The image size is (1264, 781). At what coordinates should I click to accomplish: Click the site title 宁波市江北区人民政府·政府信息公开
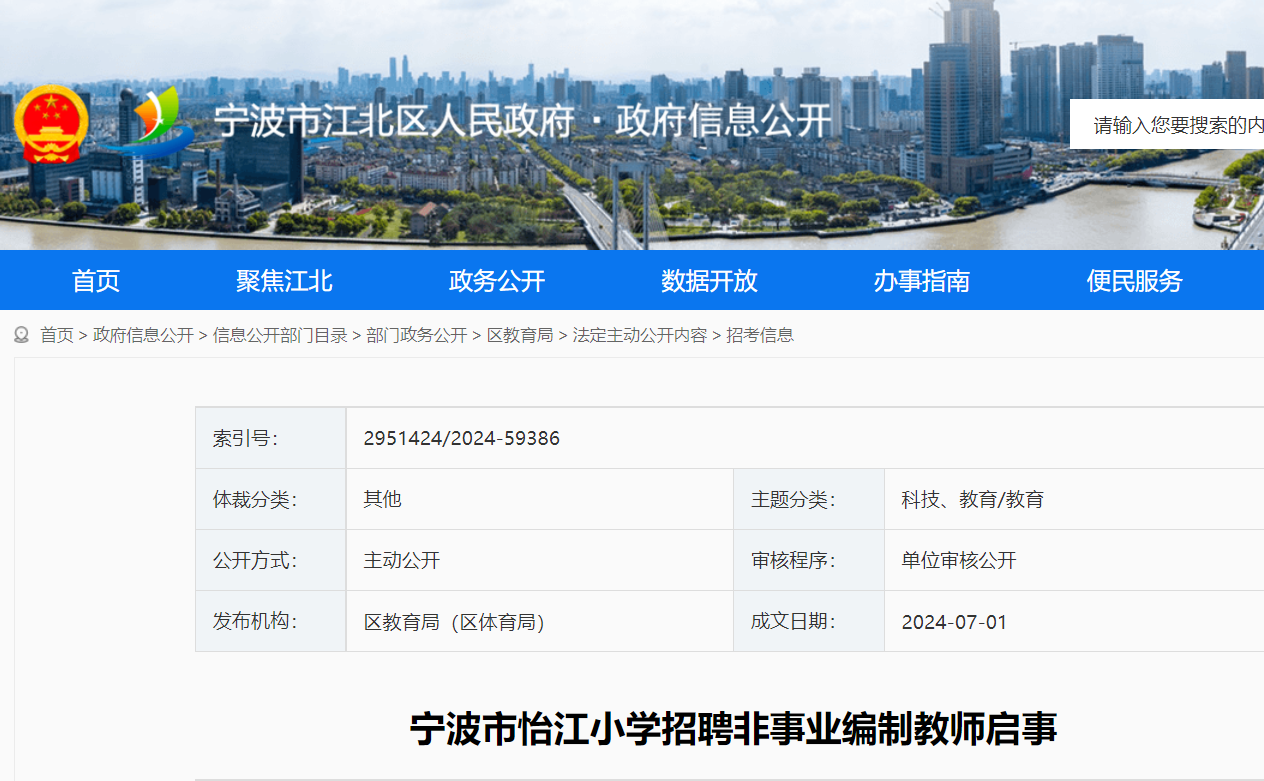pos(523,122)
